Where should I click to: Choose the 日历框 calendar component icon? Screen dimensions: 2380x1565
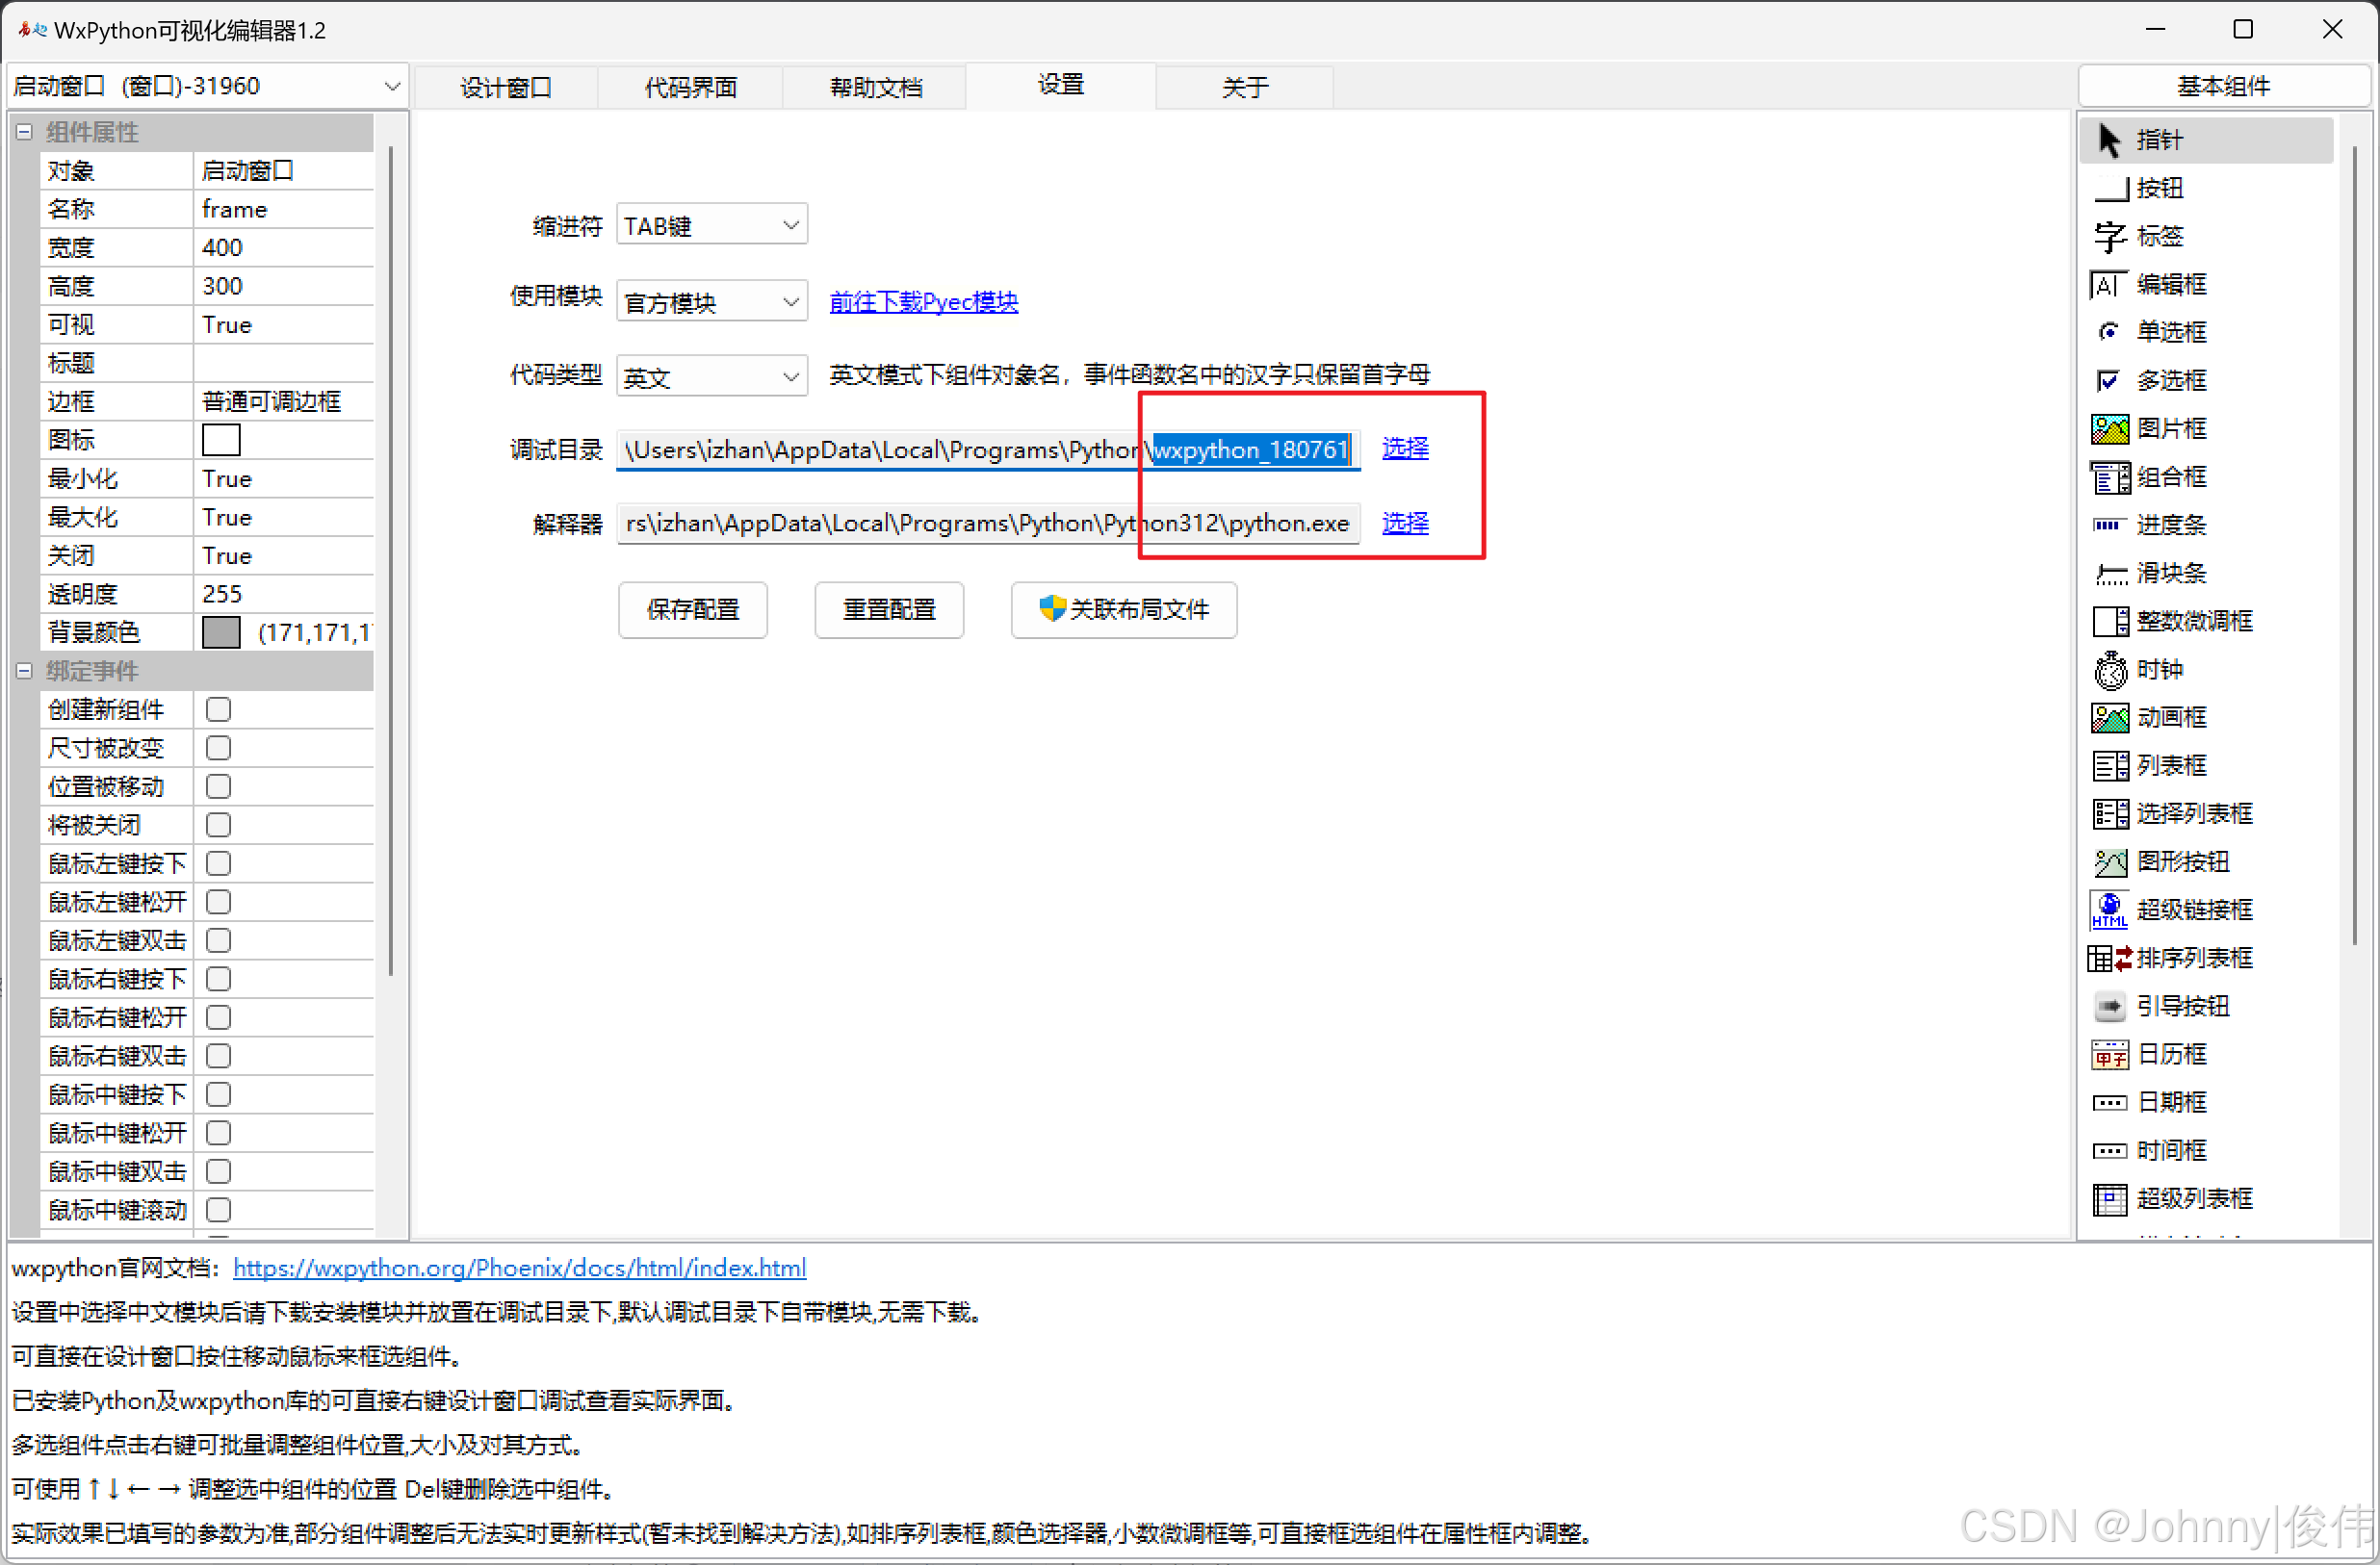click(x=2110, y=1054)
